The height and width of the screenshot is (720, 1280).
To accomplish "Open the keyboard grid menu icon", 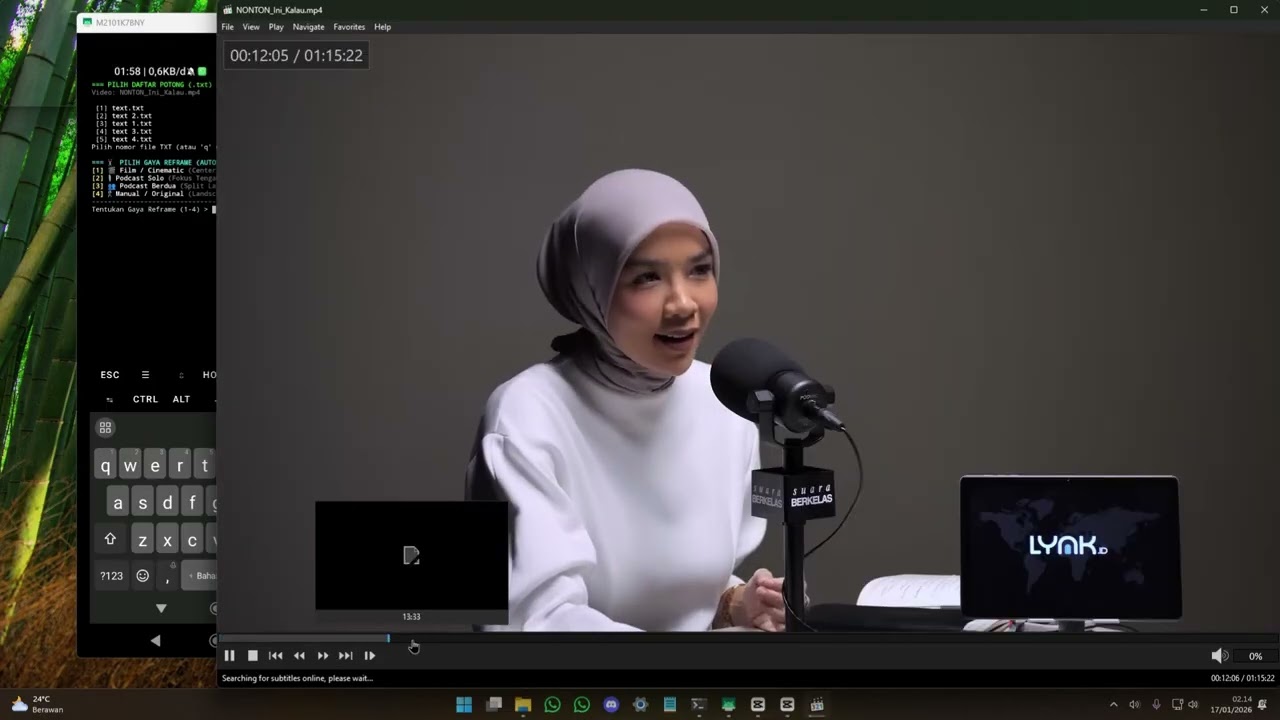I will click(x=105, y=427).
